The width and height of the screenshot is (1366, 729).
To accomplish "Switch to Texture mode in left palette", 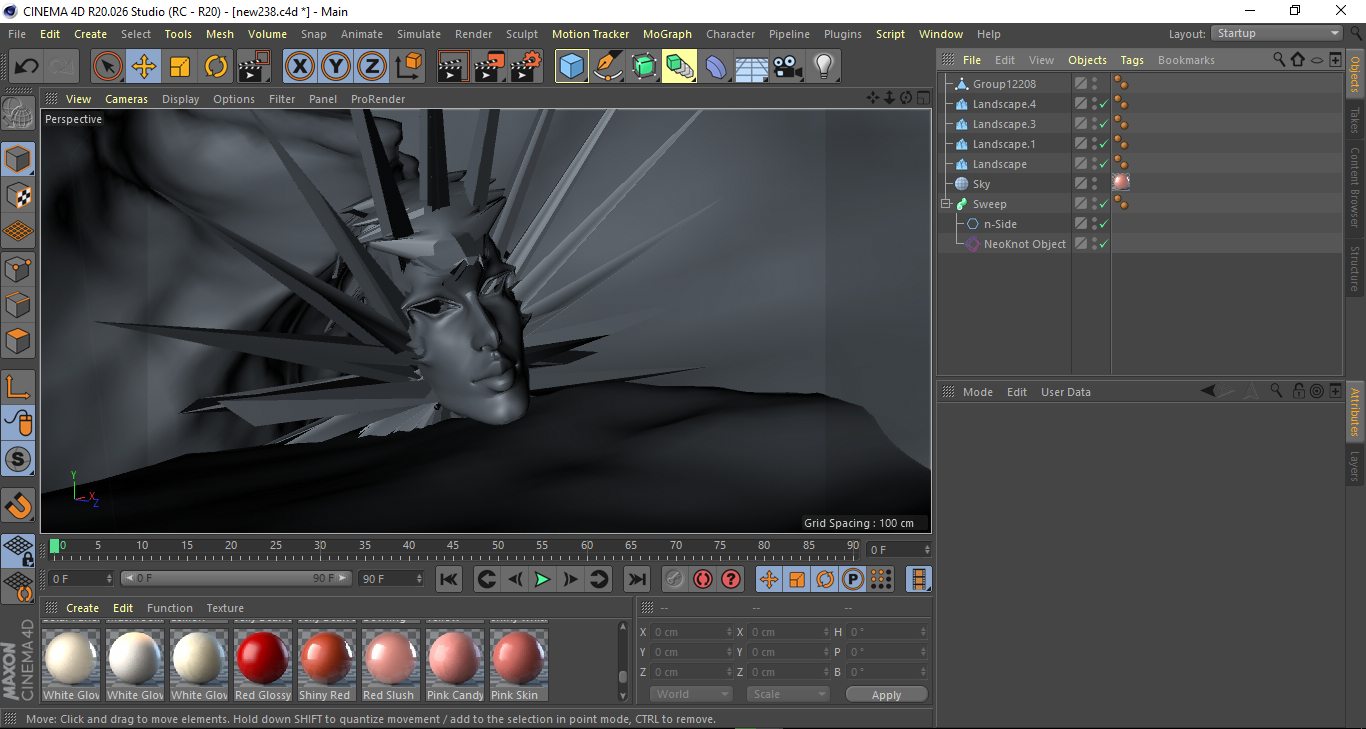I will click(x=18, y=196).
